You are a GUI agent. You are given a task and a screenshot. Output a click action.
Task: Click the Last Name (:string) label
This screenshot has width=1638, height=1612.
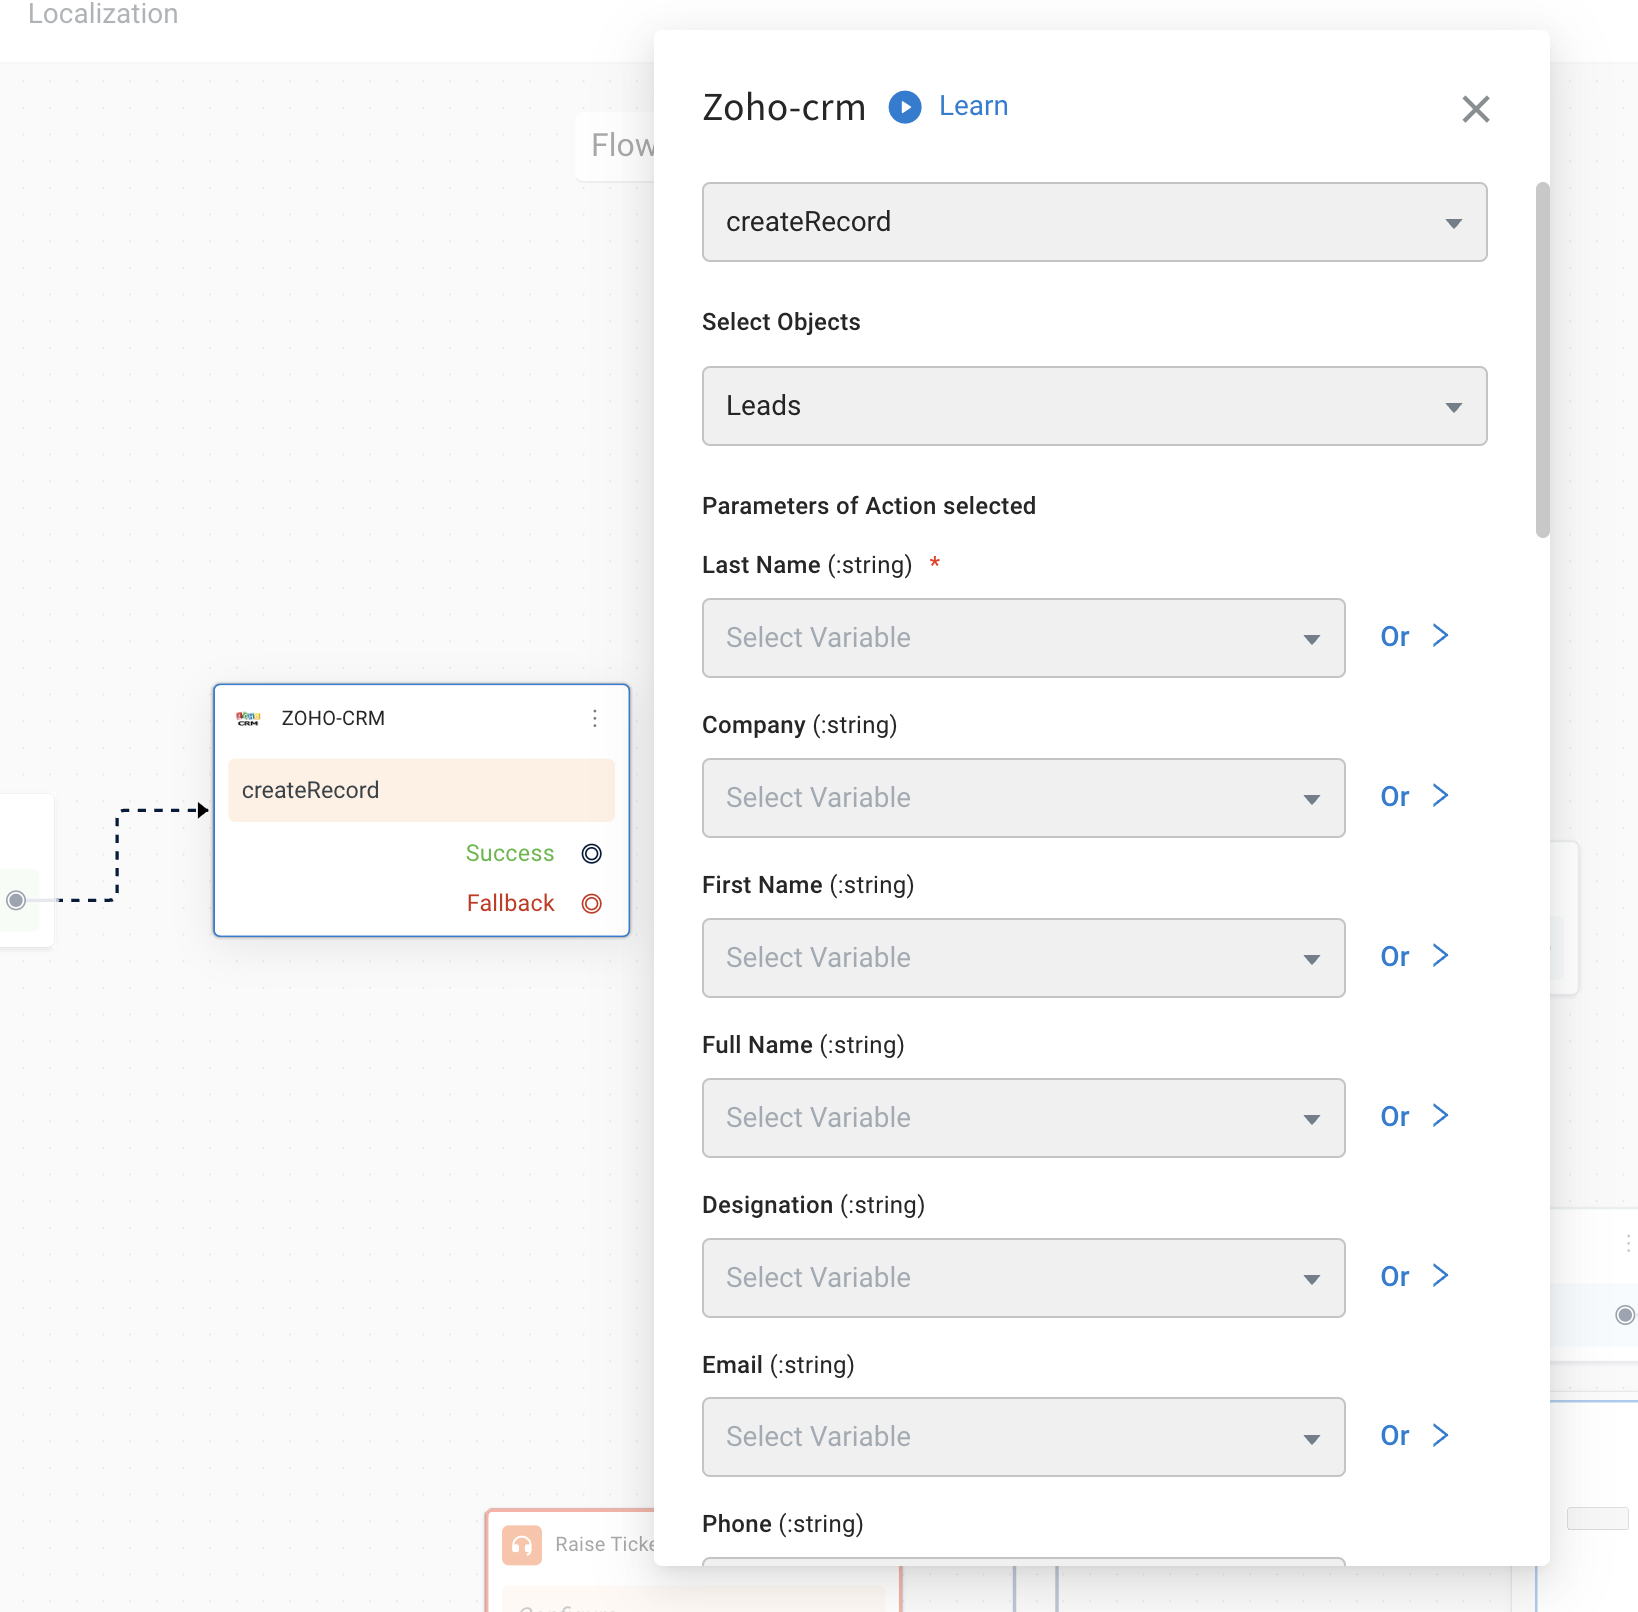807,565
